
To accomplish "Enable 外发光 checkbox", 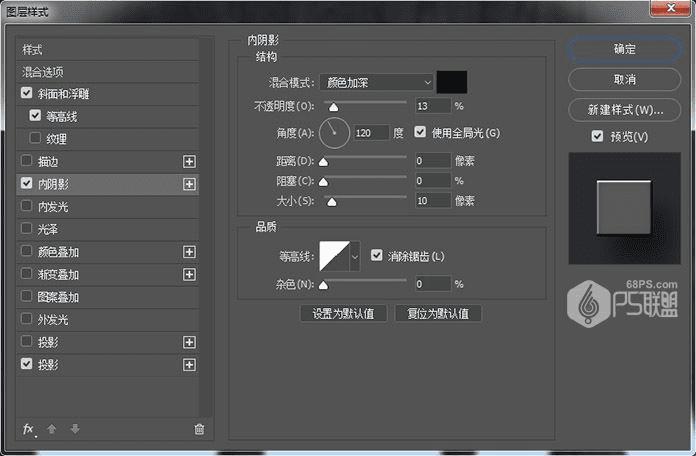I will click(27, 319).
